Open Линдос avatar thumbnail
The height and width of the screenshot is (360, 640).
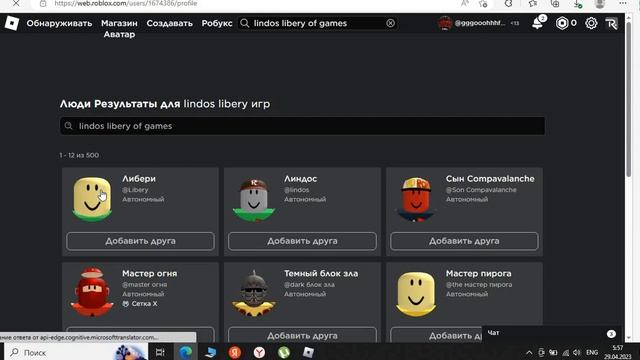pos(254,199)
